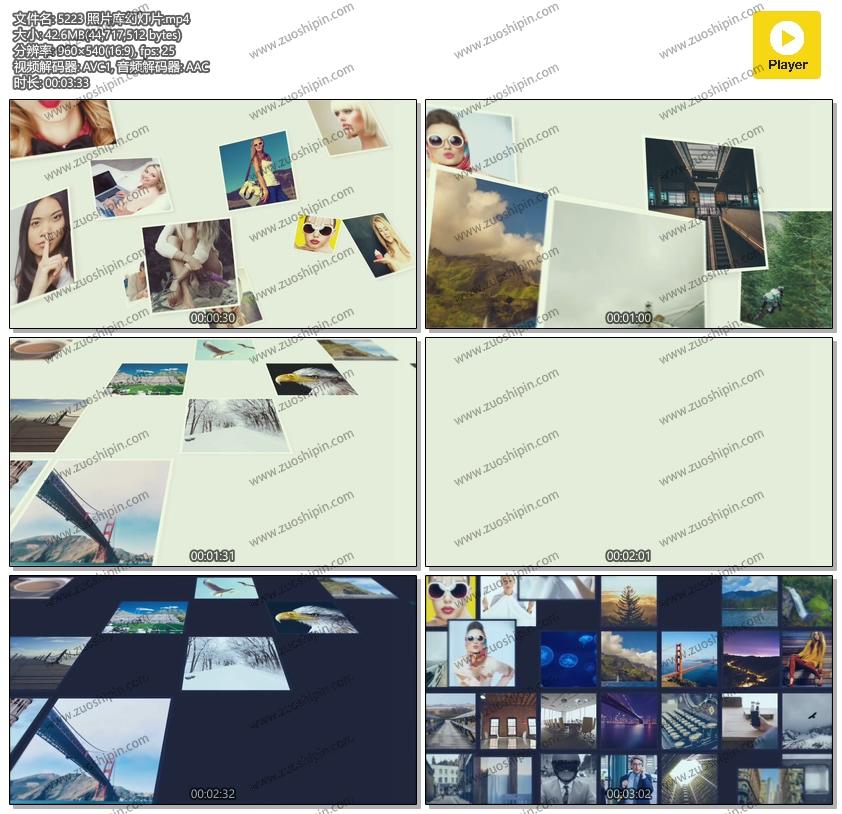Click the codec line showing AVC1 and AAC
Viewport: 842px width, 814px height.
(111, 67)
